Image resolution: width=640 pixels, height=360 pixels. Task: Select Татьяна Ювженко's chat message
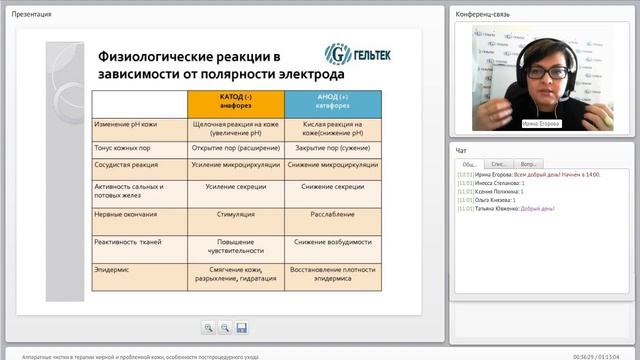click(x=506, y=209)
